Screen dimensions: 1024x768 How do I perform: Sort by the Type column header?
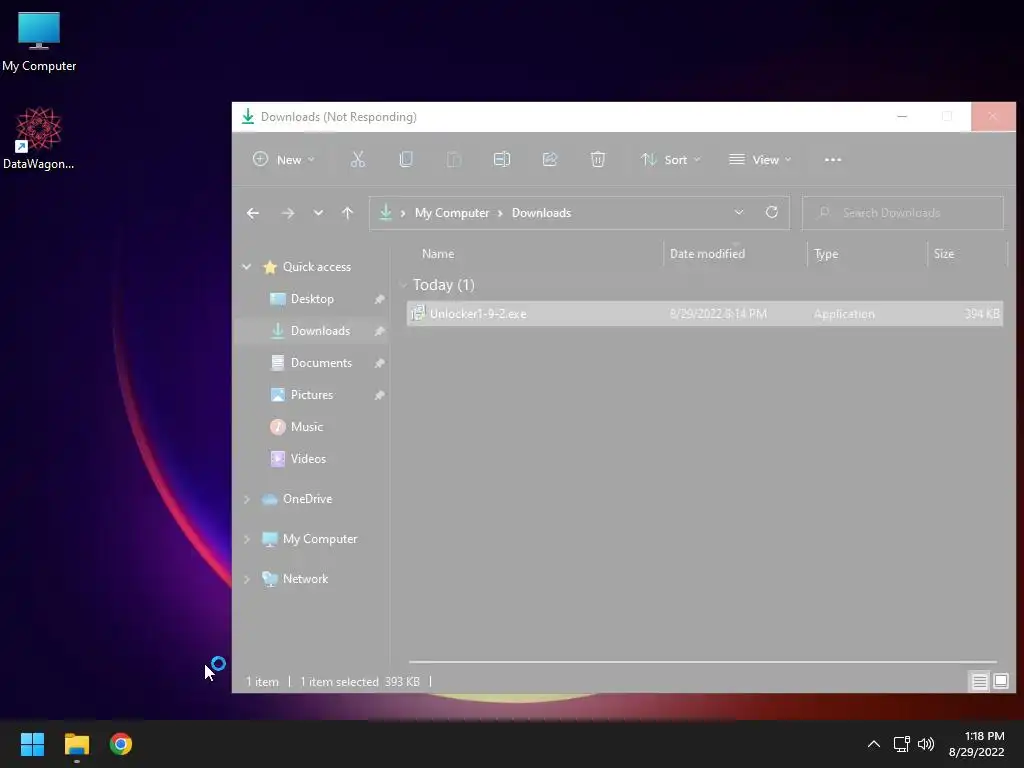pos(826,253)
